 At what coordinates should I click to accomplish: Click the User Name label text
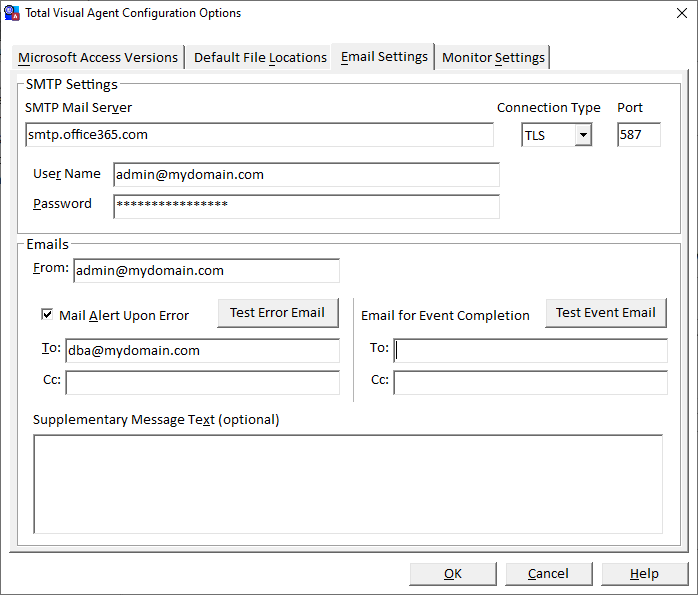(x=67, y=174)
